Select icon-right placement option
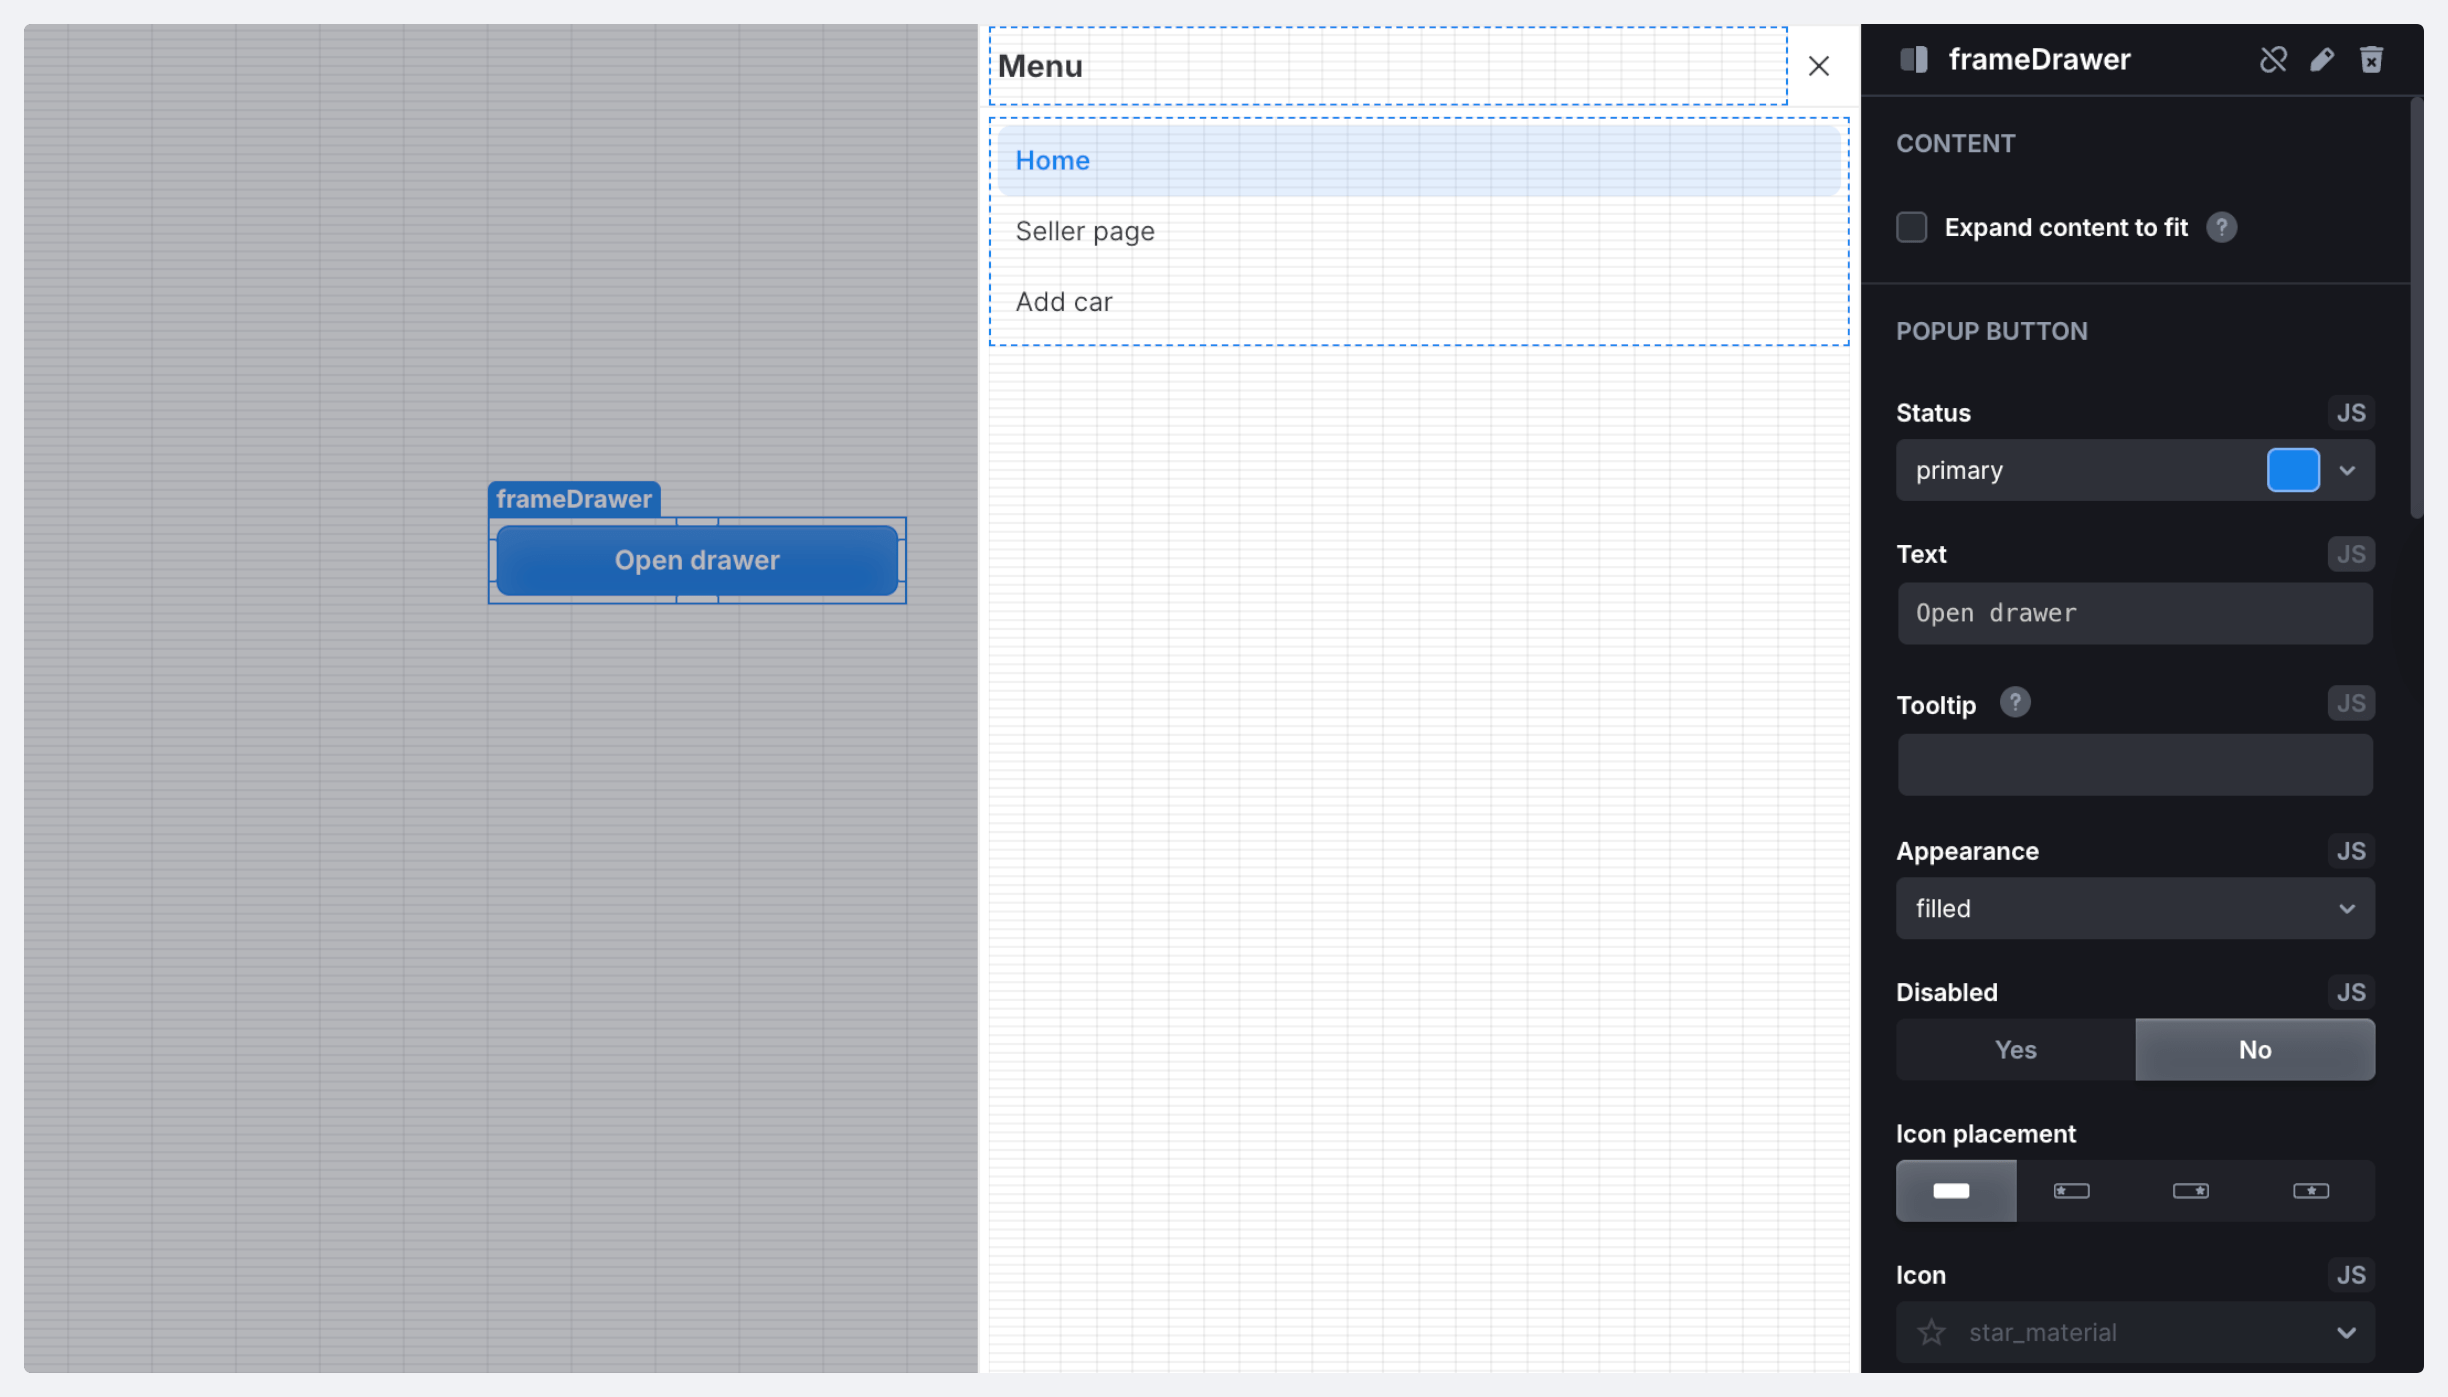This screenshot has width=2448, height=1397. pyautogui.click(x=2190, y=1191)
